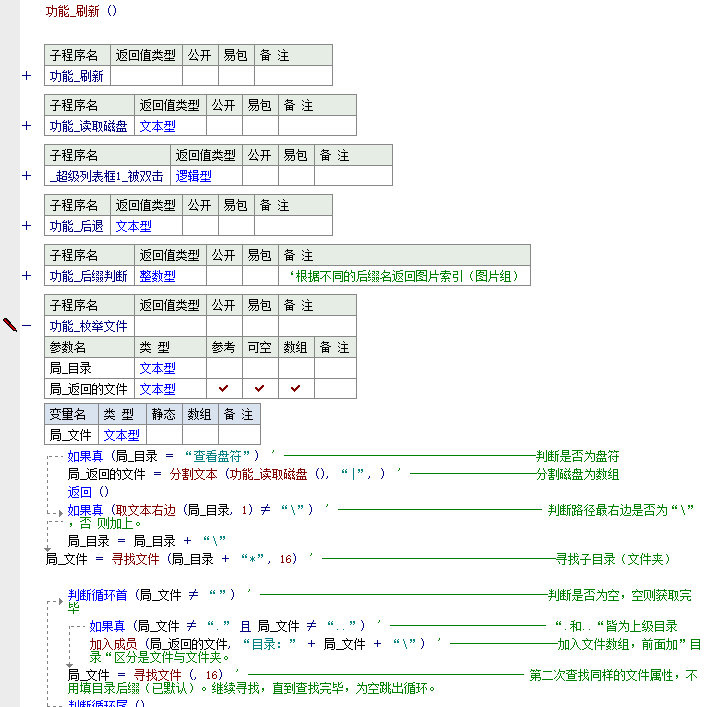This screenshot has width=708, height=707.
Task: Click comment 分割磁盘为数组
Action: click(578, 474)
